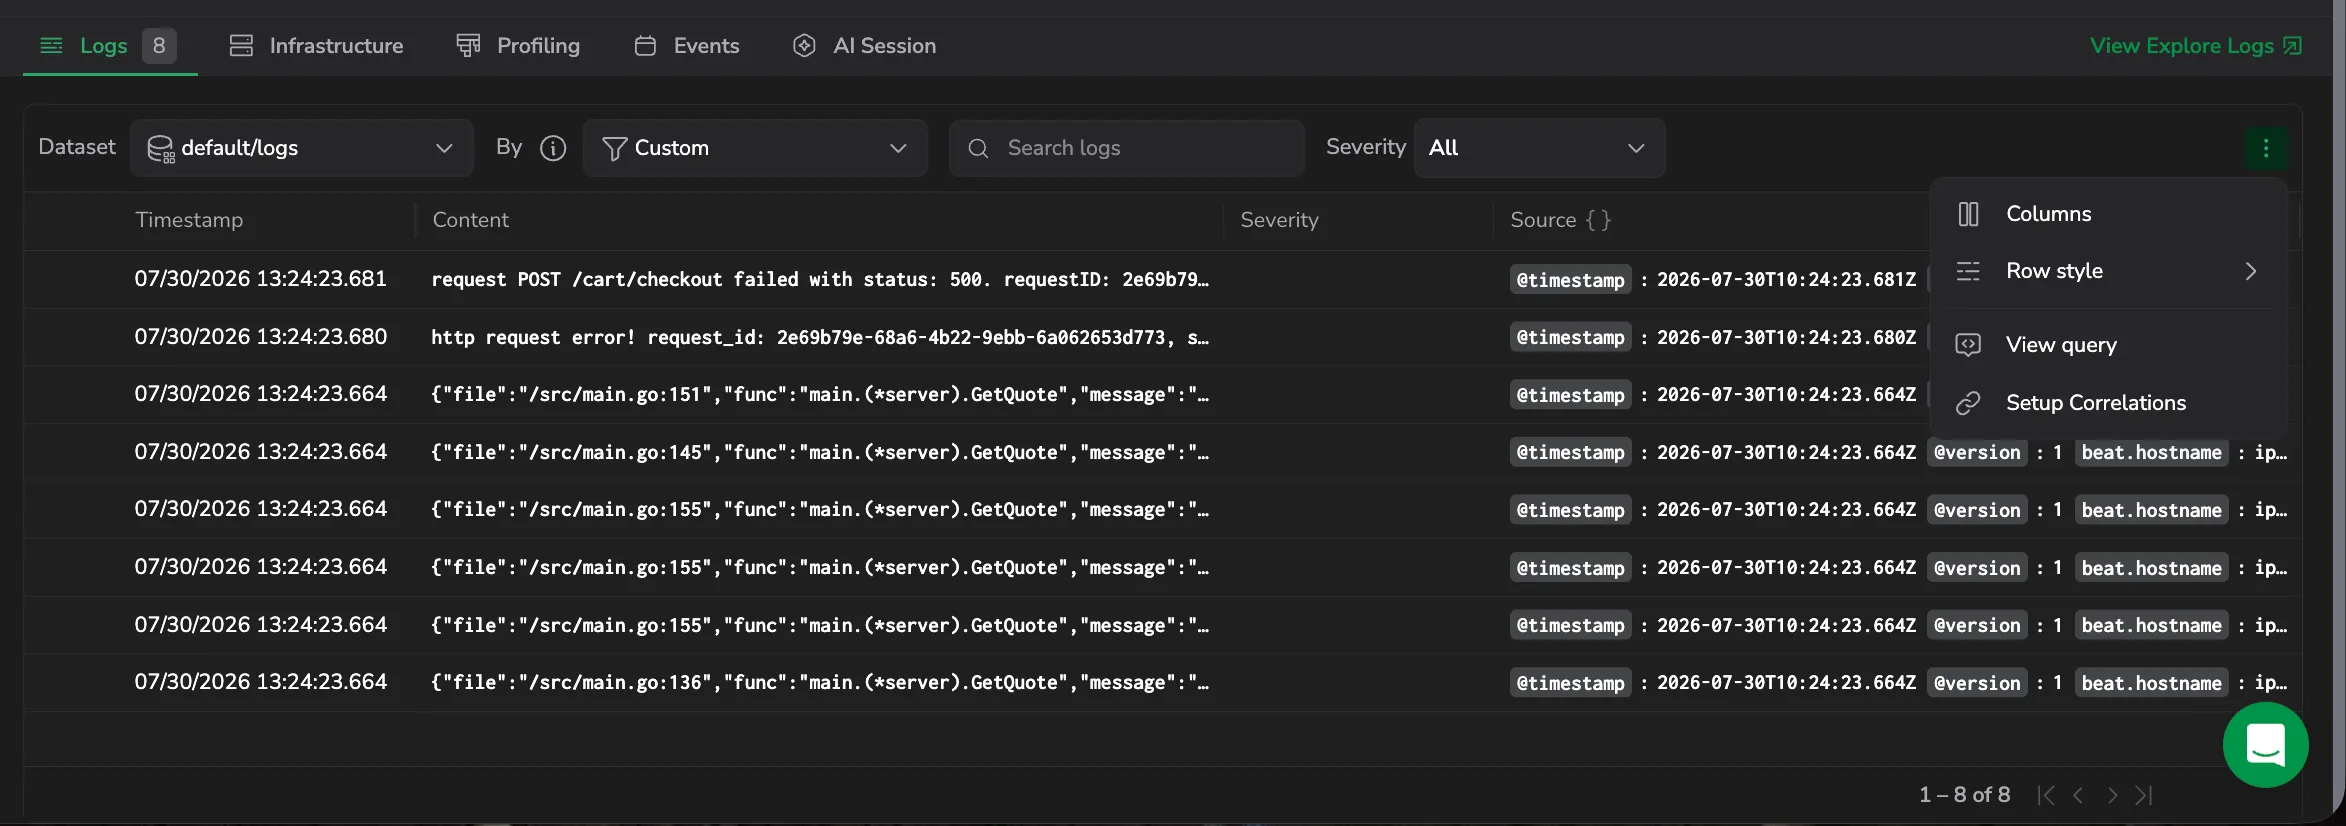2346x826 pixels.
Task: Click beat.hostname tag in main.go:136 row
Action: coord(2151,683)
